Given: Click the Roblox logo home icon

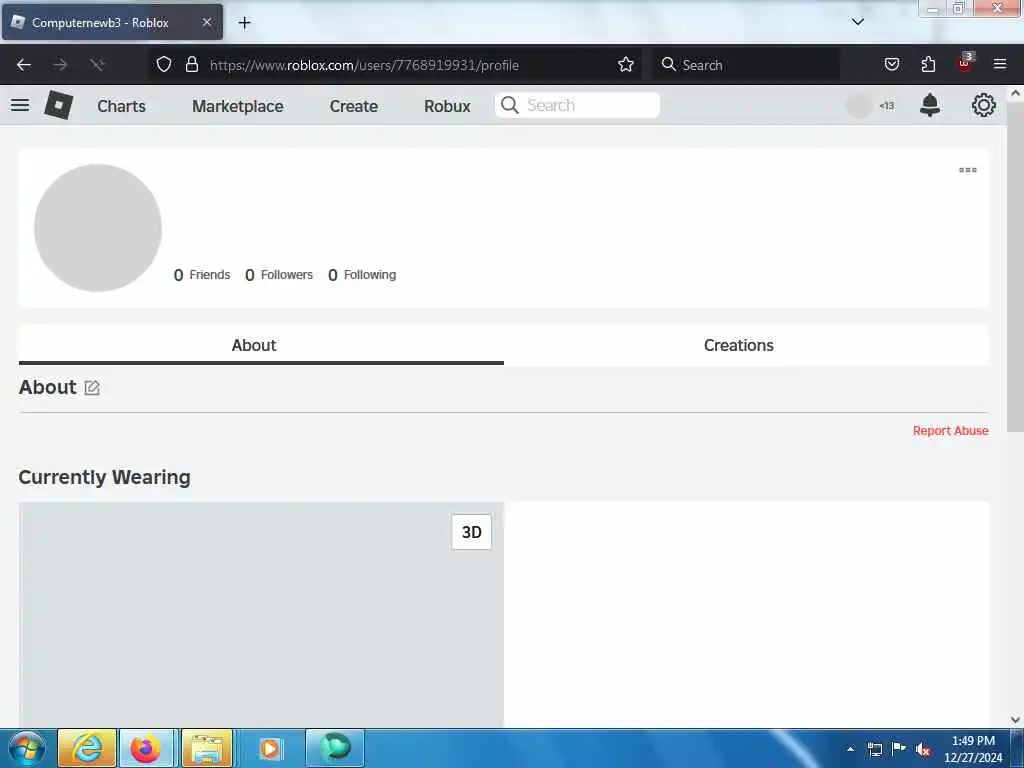Looking at the screenshot, I should pyautogui.click(x=58, y=105).
